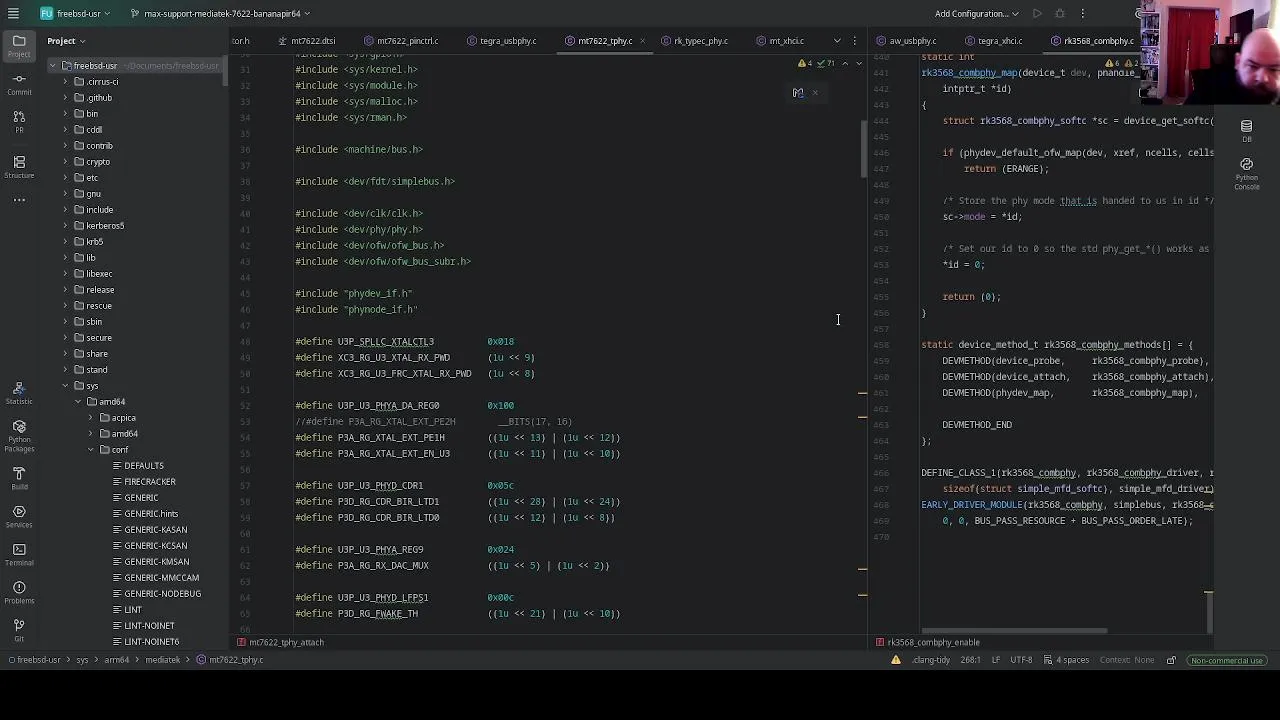Switch to mt7622_pinctrl.c tab

pyautogui.click(x=401, y=41)
